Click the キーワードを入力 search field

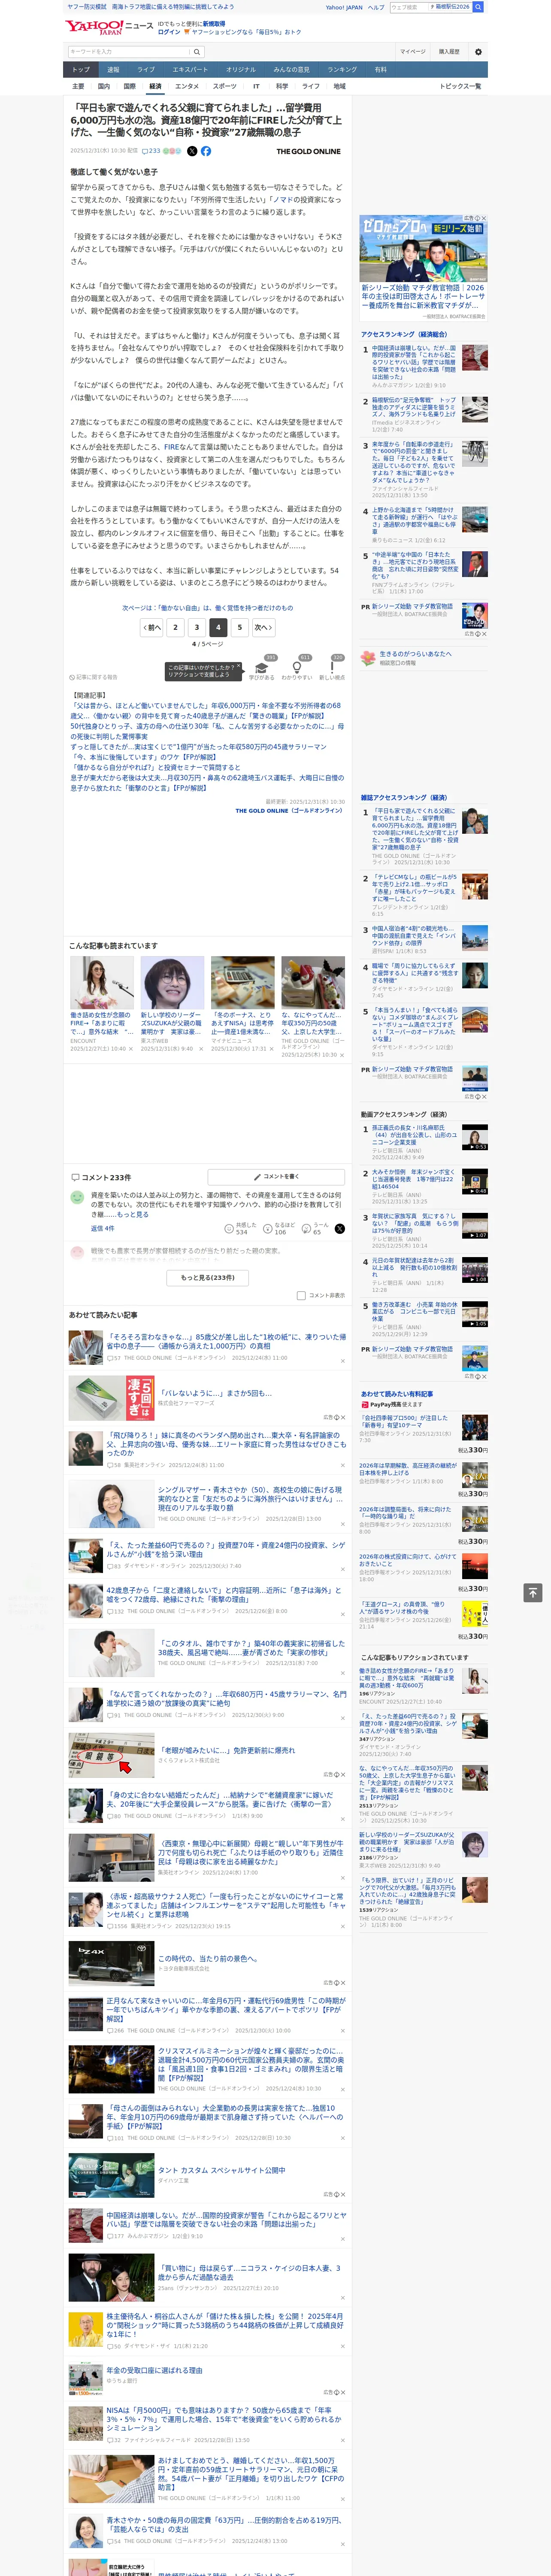129,51
